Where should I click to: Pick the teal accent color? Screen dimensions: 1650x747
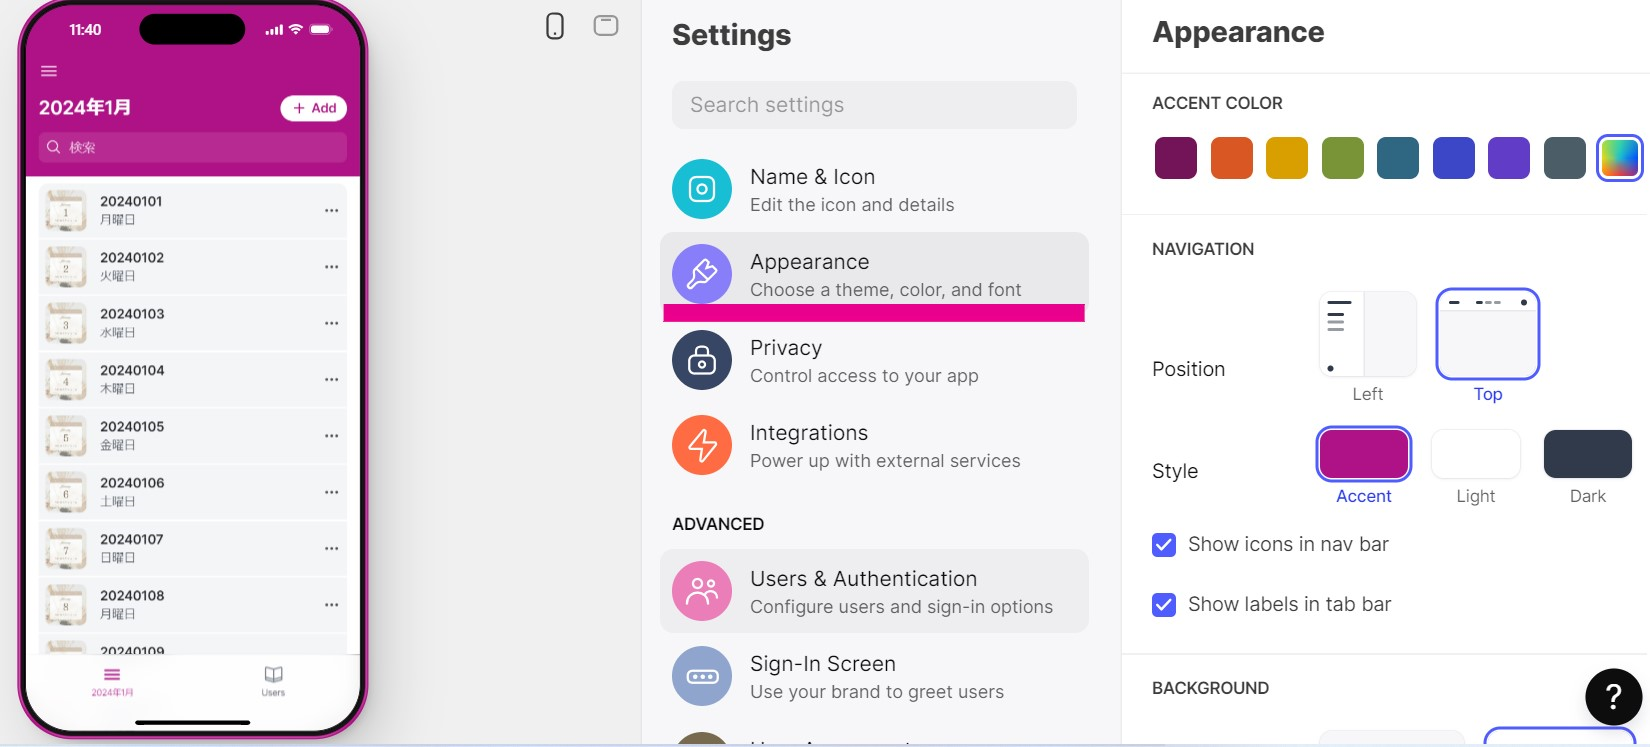pyautogui.click(x=1398, y=158)
